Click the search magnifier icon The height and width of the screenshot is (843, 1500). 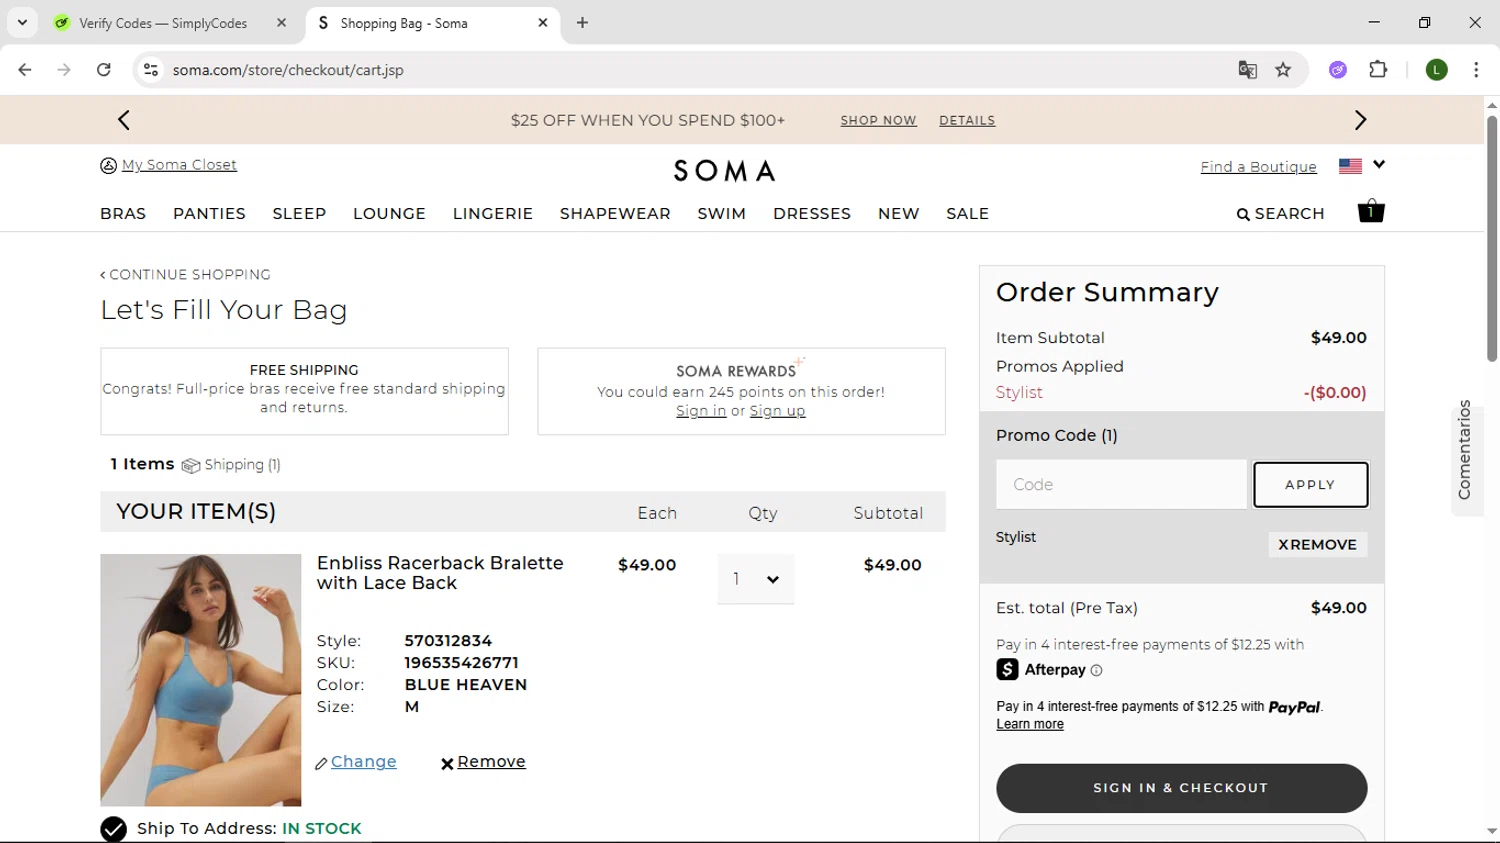point(1243,214)
